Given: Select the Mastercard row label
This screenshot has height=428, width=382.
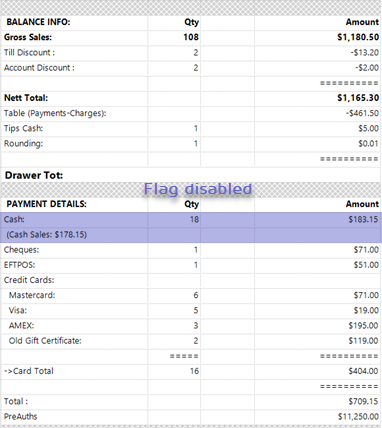Looking at the screenshot, I should coord(32,295).
